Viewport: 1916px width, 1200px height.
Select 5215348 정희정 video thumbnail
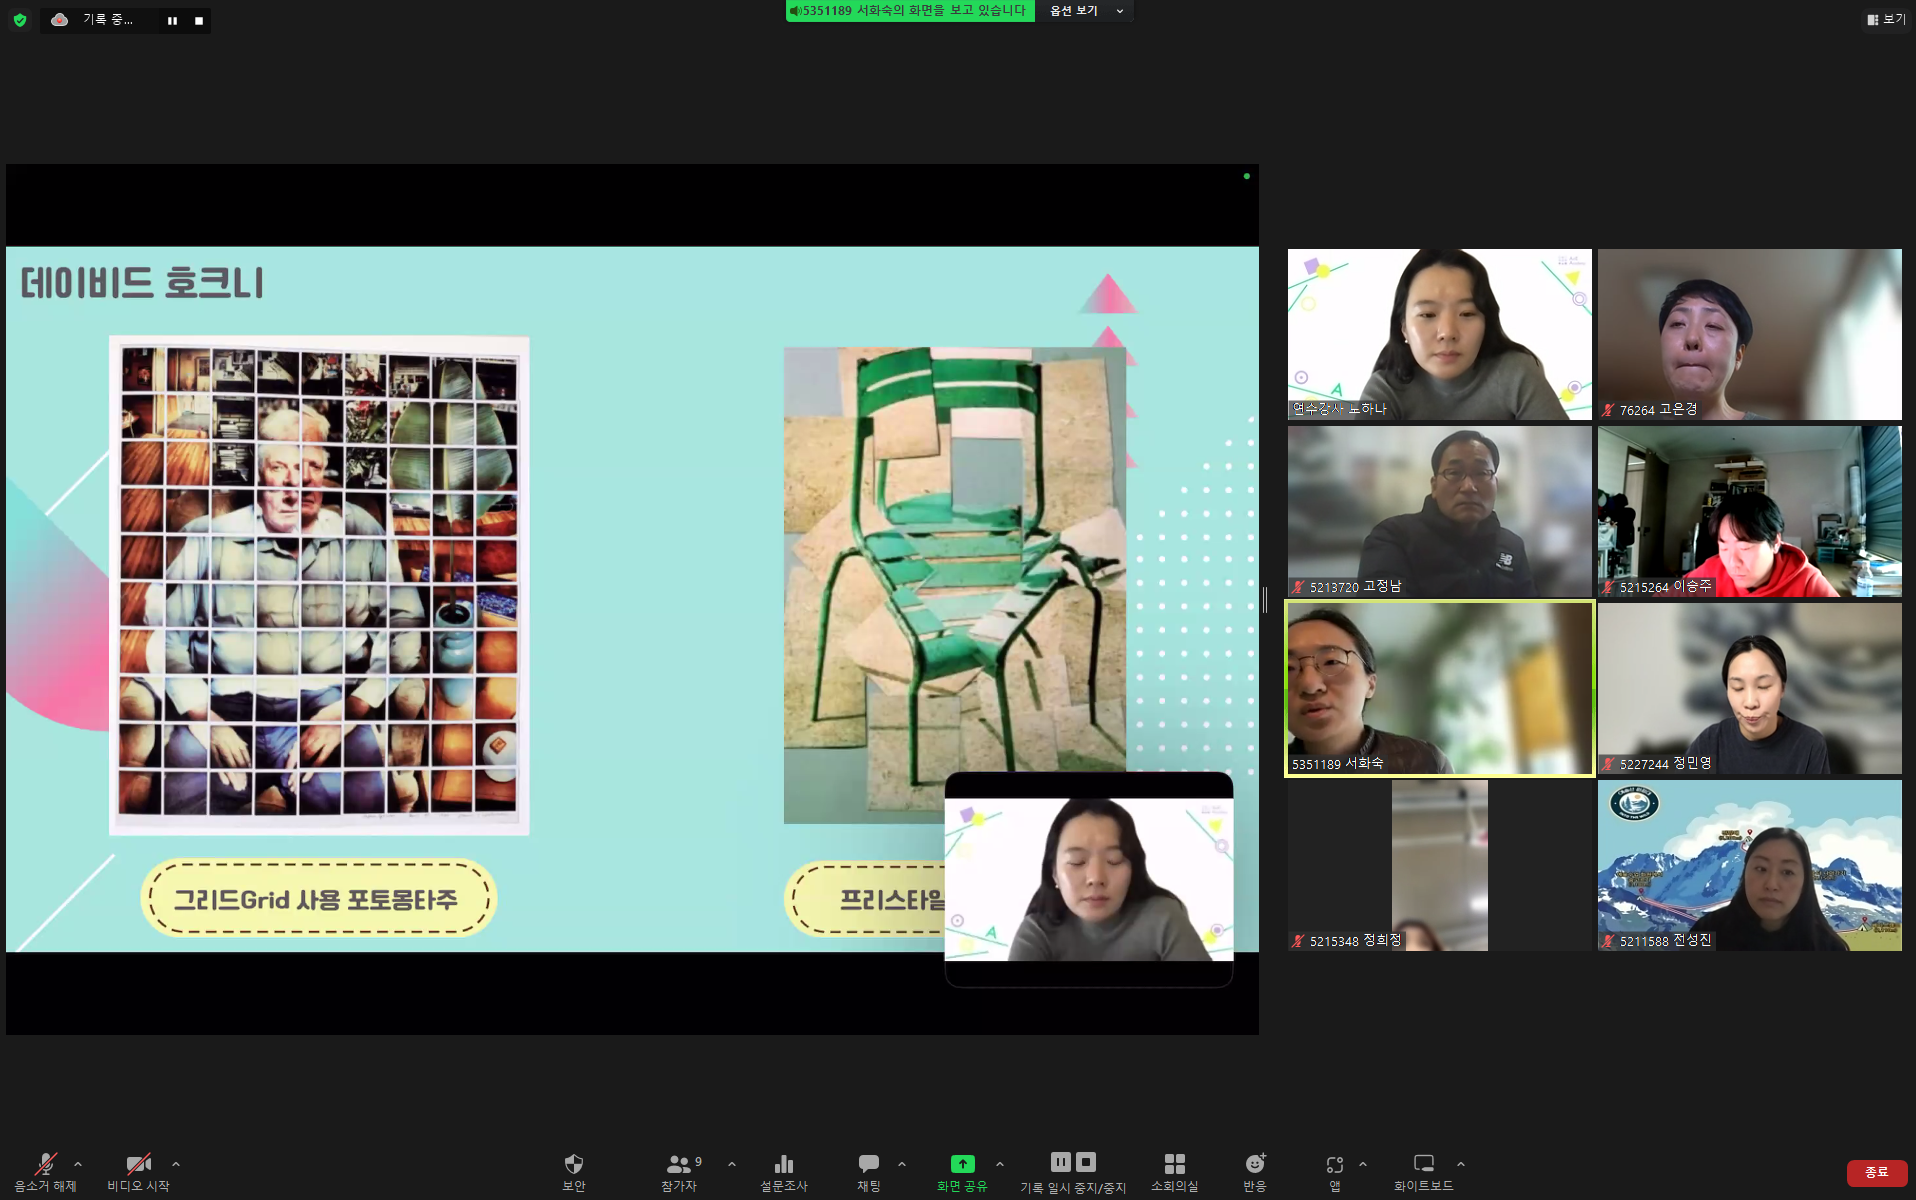pyautogui.click(x=1439, y=865)
